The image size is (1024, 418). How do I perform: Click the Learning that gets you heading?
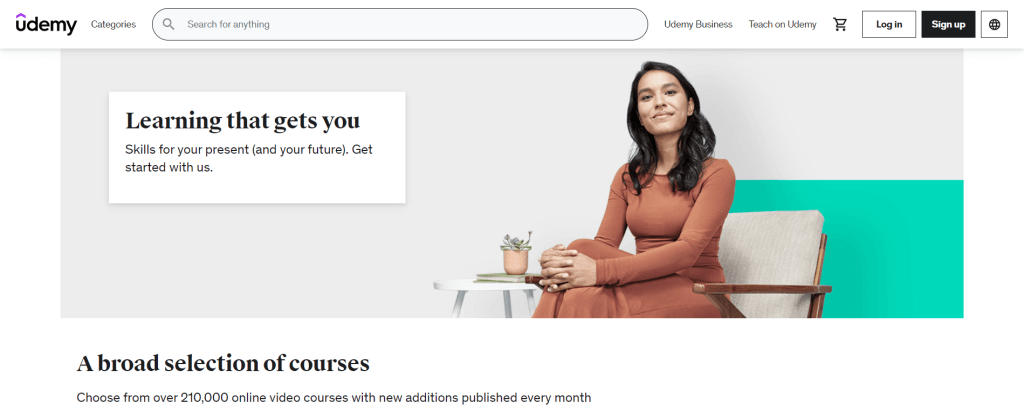pyautogui.click(x=242, y=121)
